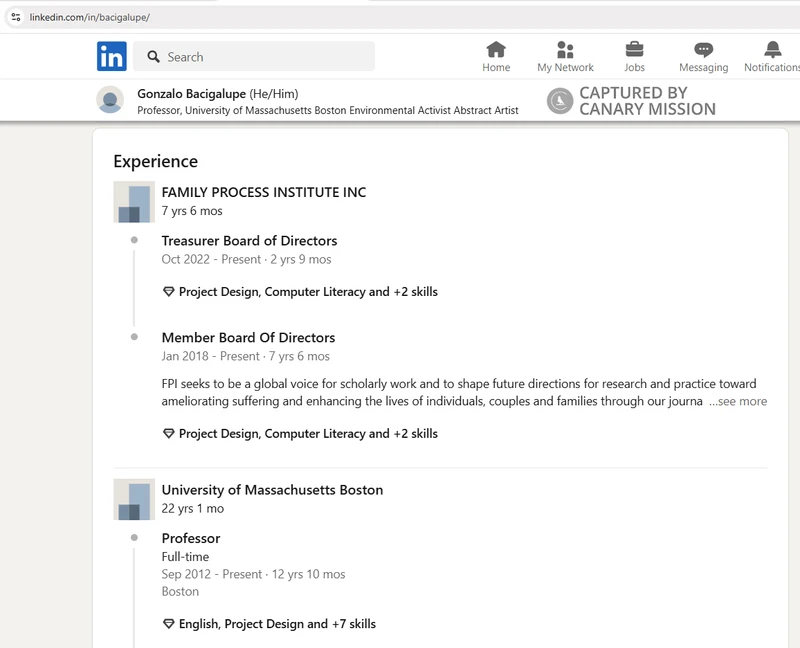This screenshot has width=800, height=648.
Task: Click the 'Professor' position title
Action: (191, 538)
